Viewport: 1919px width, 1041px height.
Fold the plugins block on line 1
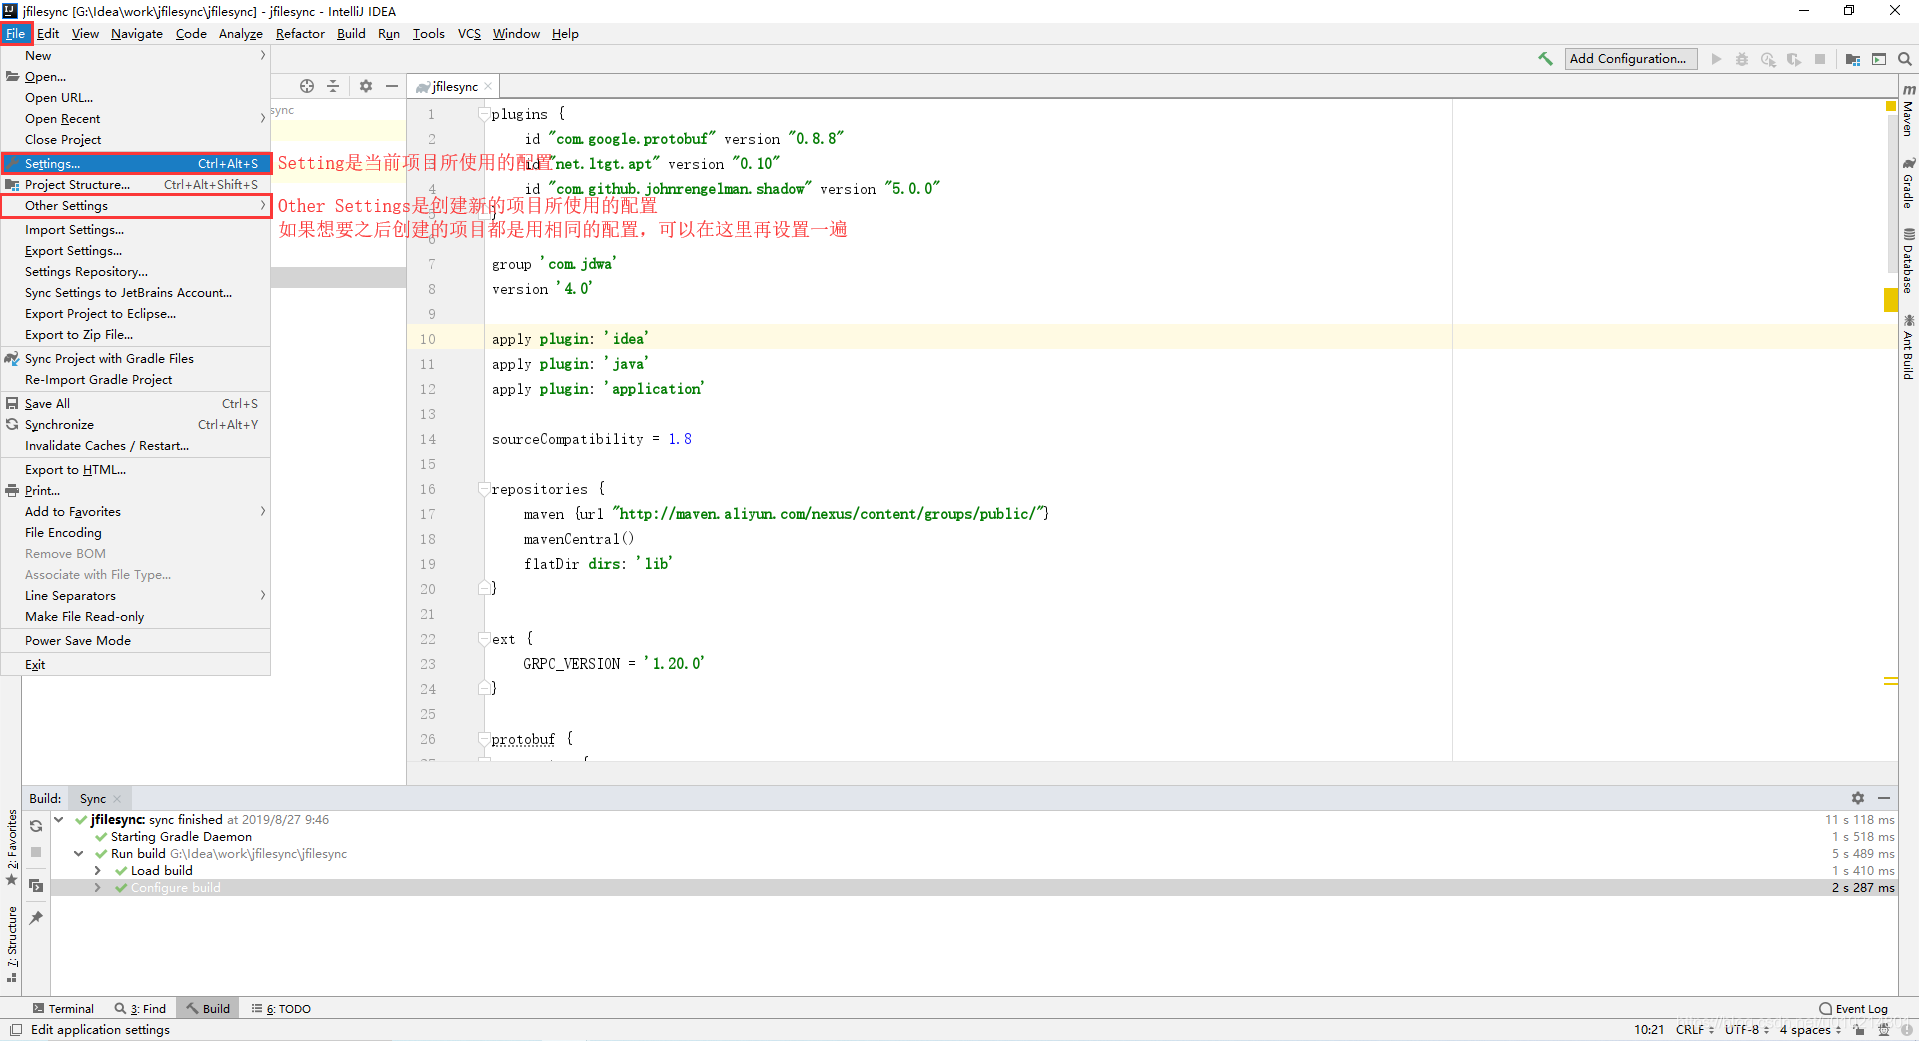click(x=484, y=114)
